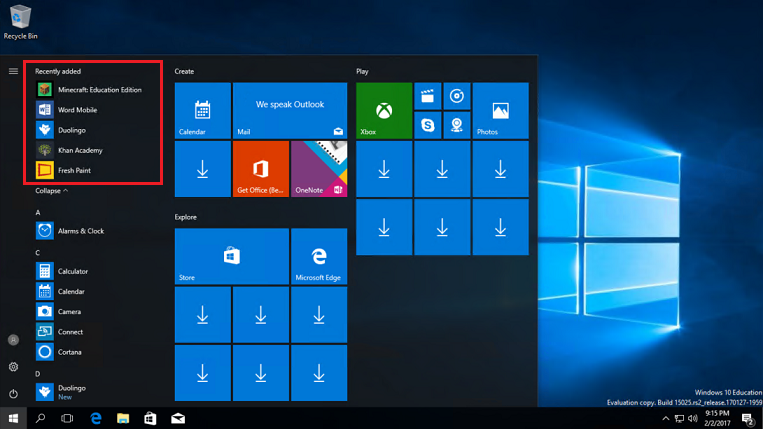Open Khan Academy app
Viewport: 763px width, 429px height.
[79, 150]
